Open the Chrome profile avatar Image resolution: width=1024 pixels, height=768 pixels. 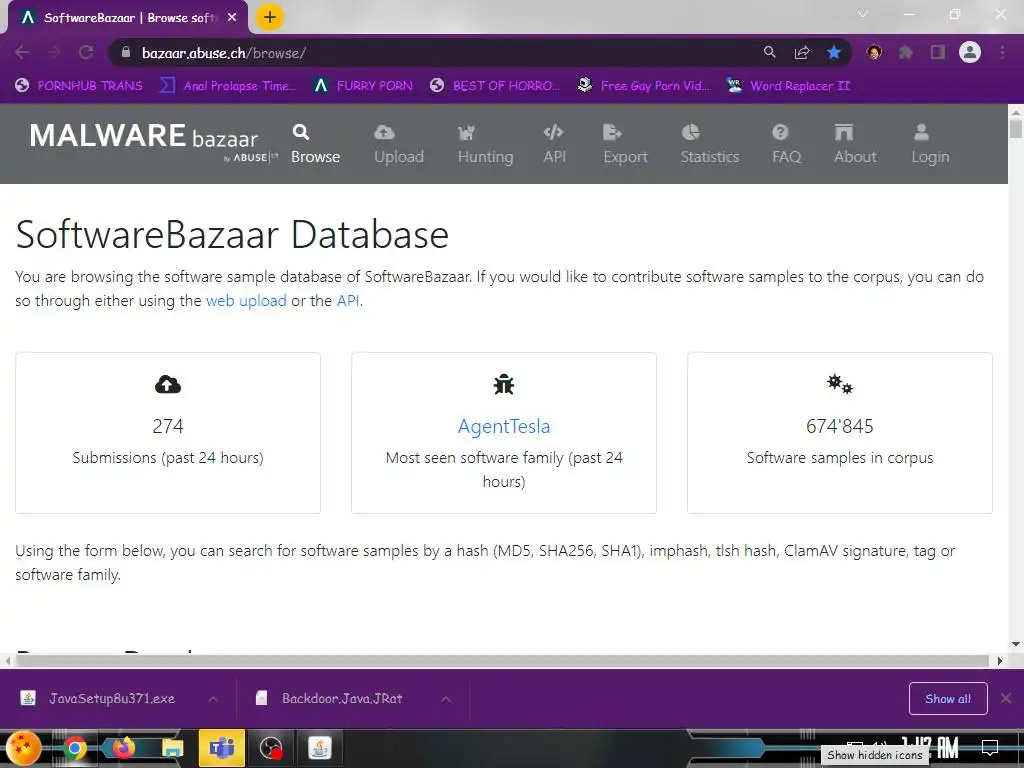click(x=970, y=52)
